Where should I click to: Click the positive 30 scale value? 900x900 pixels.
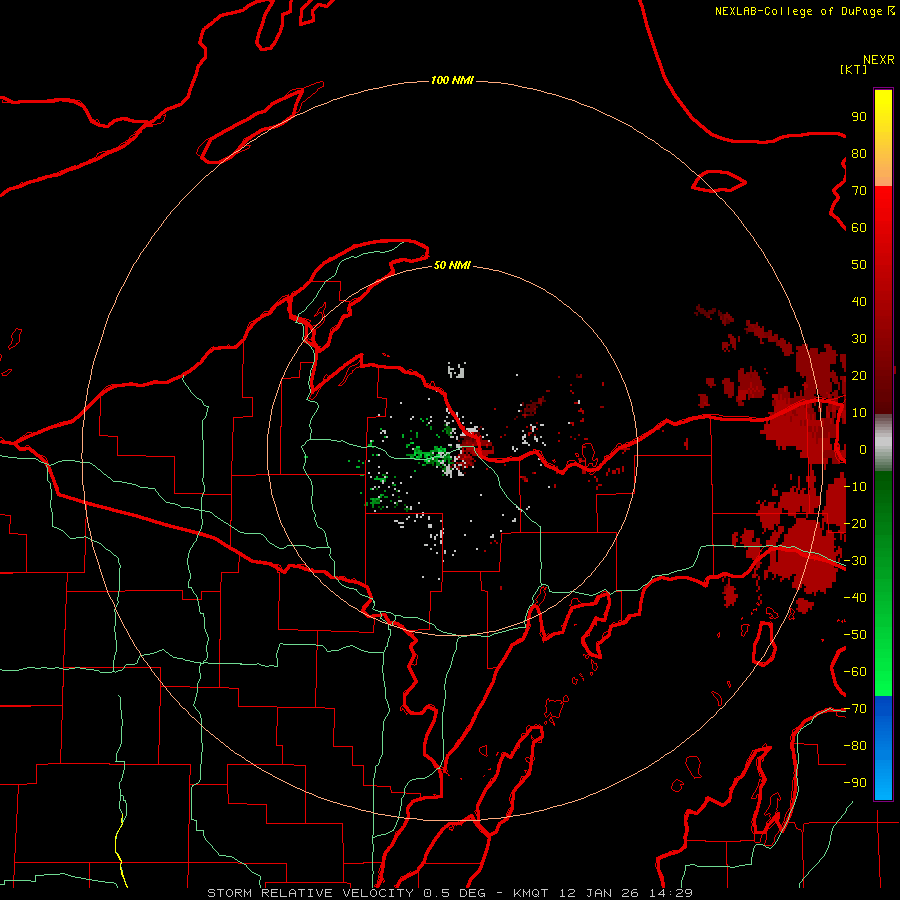859,339
